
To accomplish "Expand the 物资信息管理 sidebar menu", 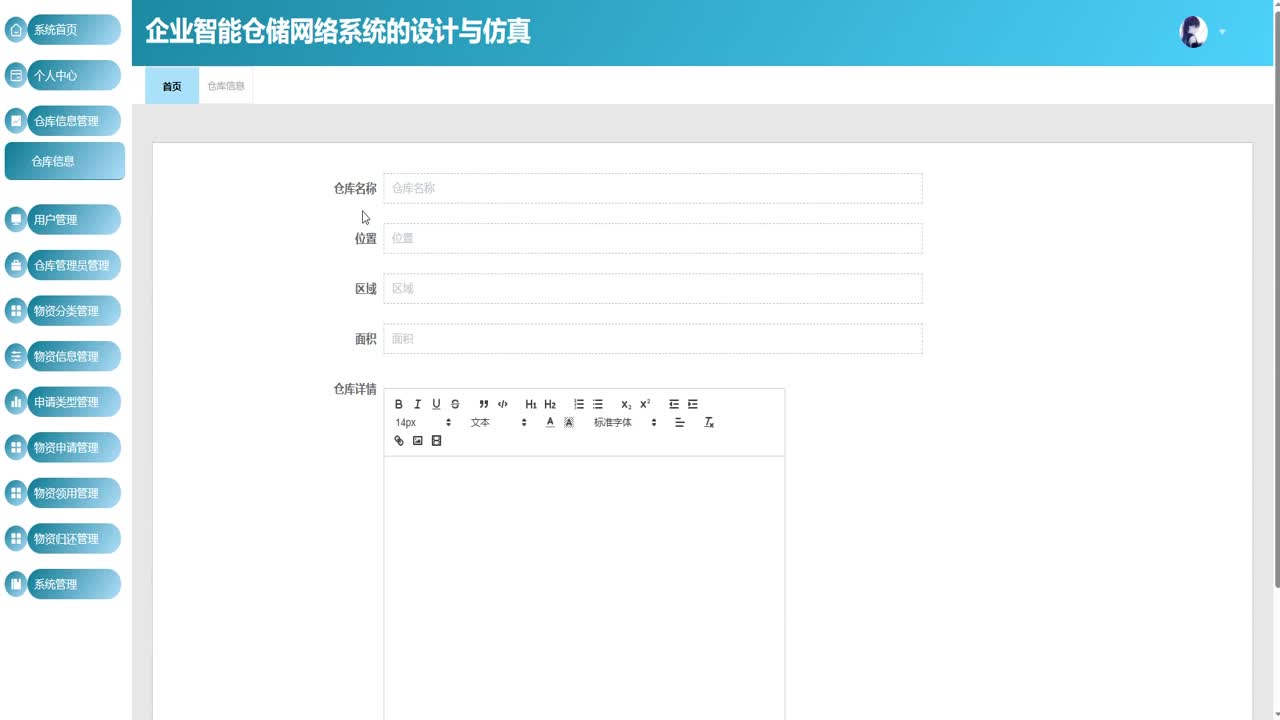I will click(x=75, y=356).
